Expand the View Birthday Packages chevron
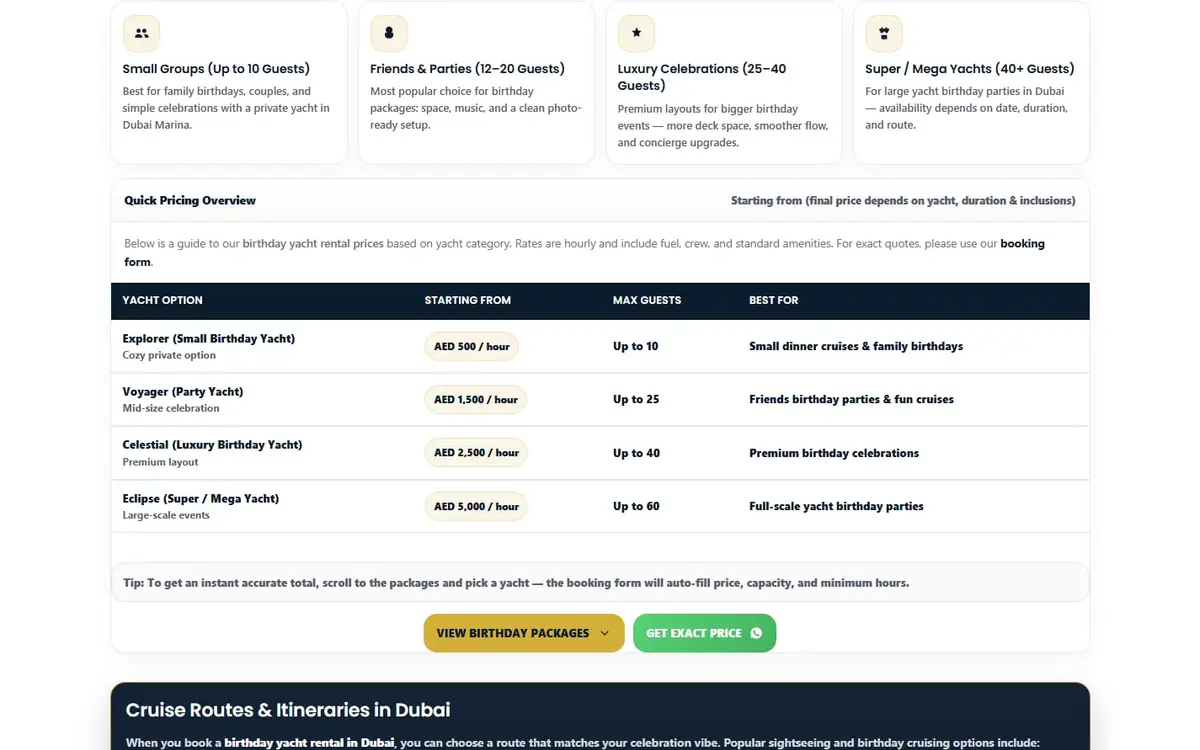Viewport: 1200px width, 750px height. tap(604, 633)
